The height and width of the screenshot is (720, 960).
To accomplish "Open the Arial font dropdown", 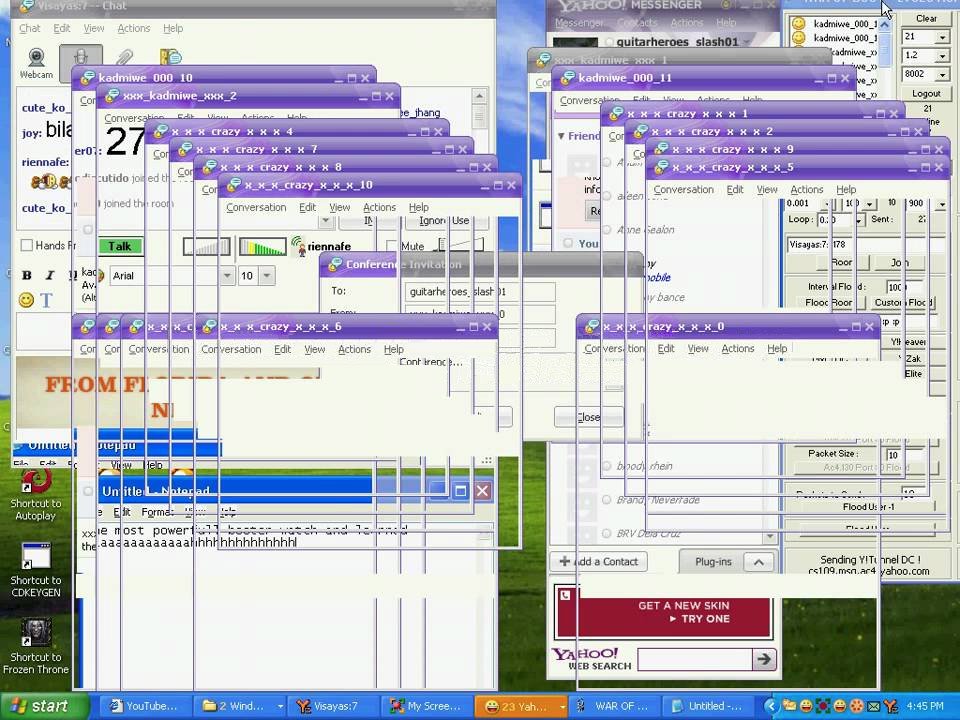I will point(227,276).
